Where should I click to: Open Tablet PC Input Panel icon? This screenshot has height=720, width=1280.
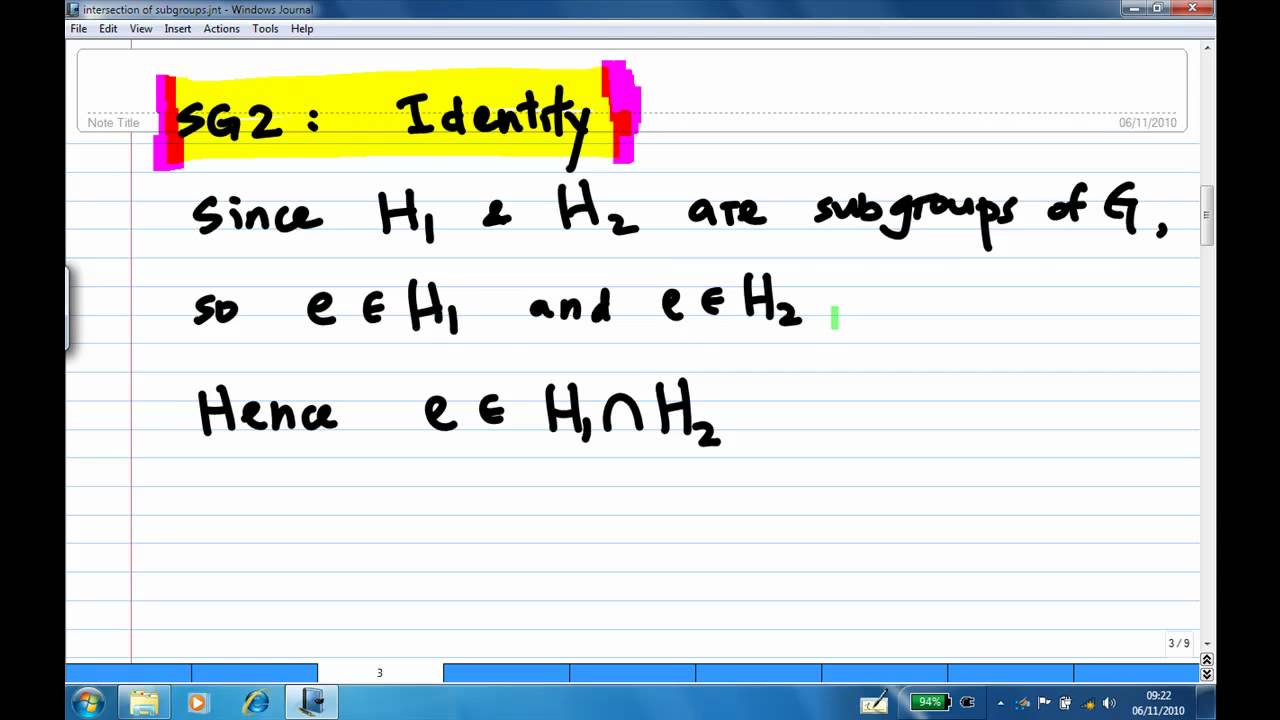tap(874, 703)
